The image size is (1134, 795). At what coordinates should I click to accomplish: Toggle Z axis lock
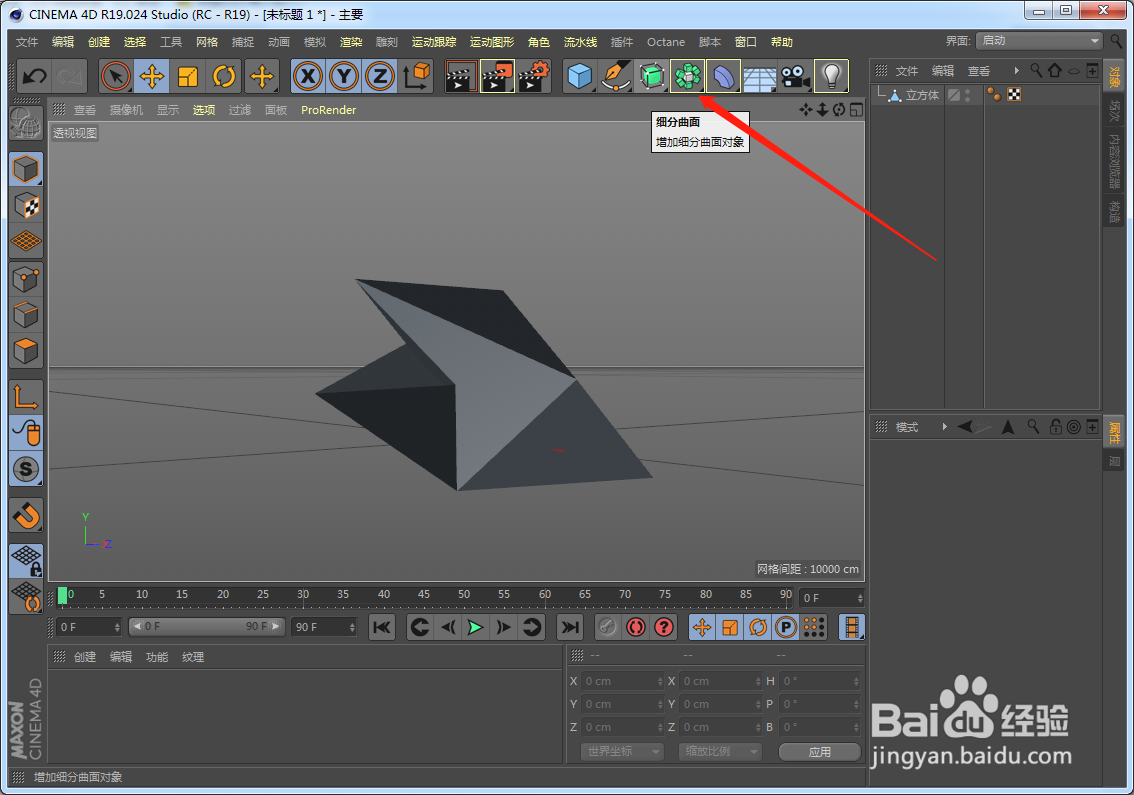click(380, 76)
